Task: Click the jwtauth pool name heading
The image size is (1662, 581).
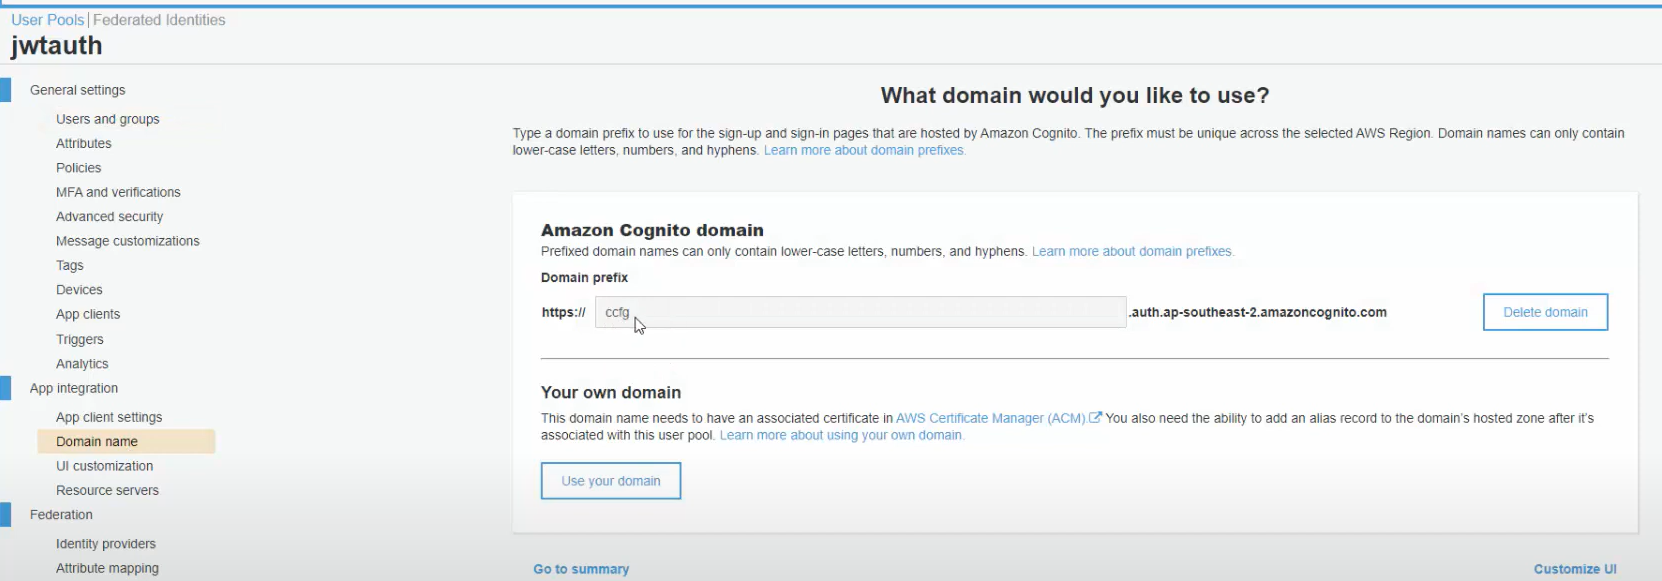Action: point(57,46)
